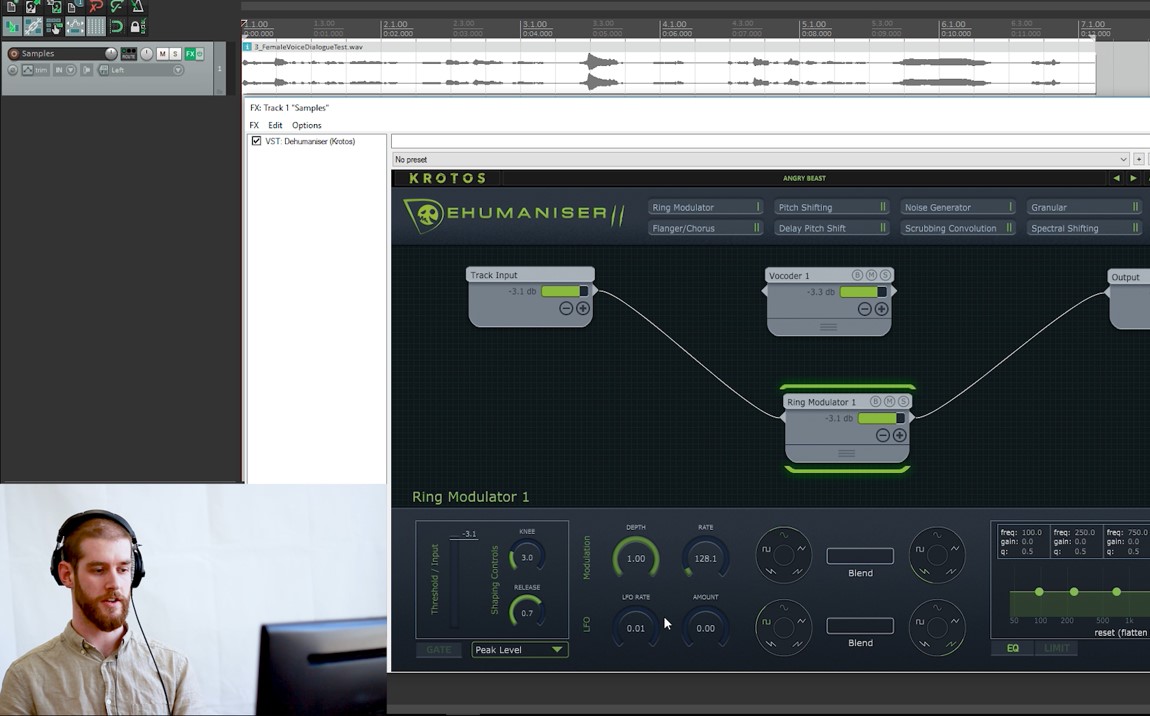
Task: Click the envelope trim icon on Samples track
Action: [28, 70]
